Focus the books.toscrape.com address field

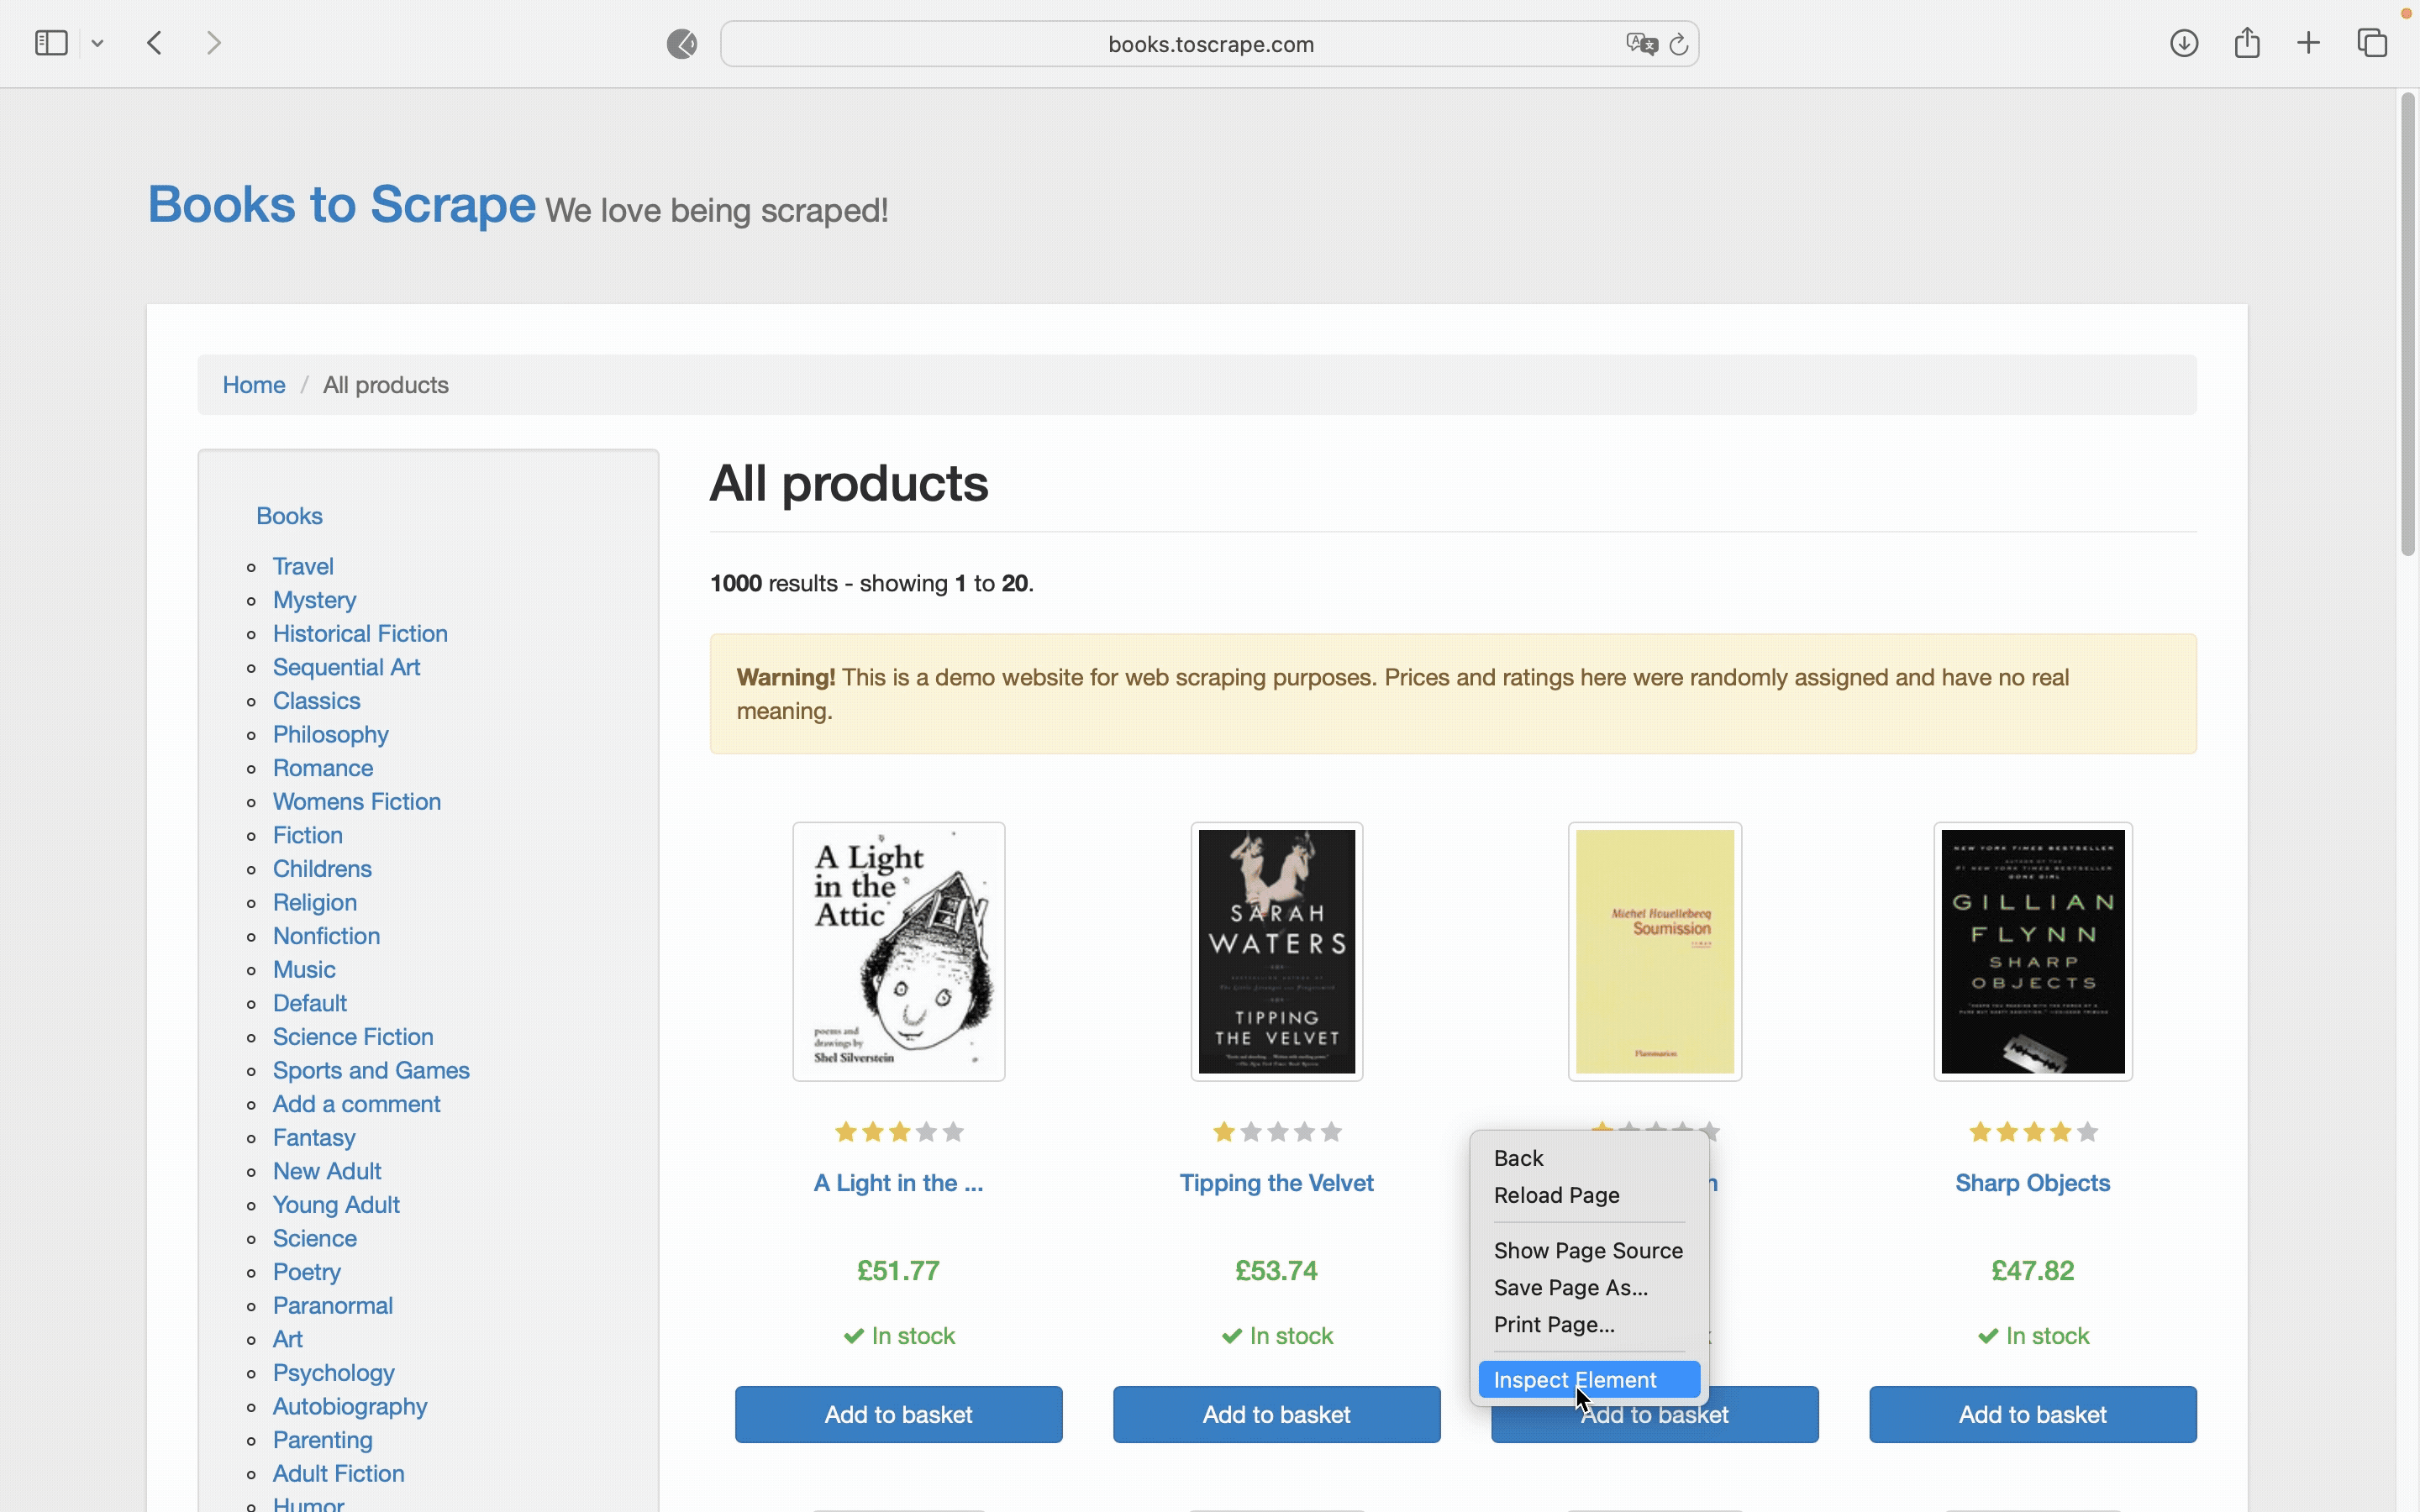tap(1210, 44)
